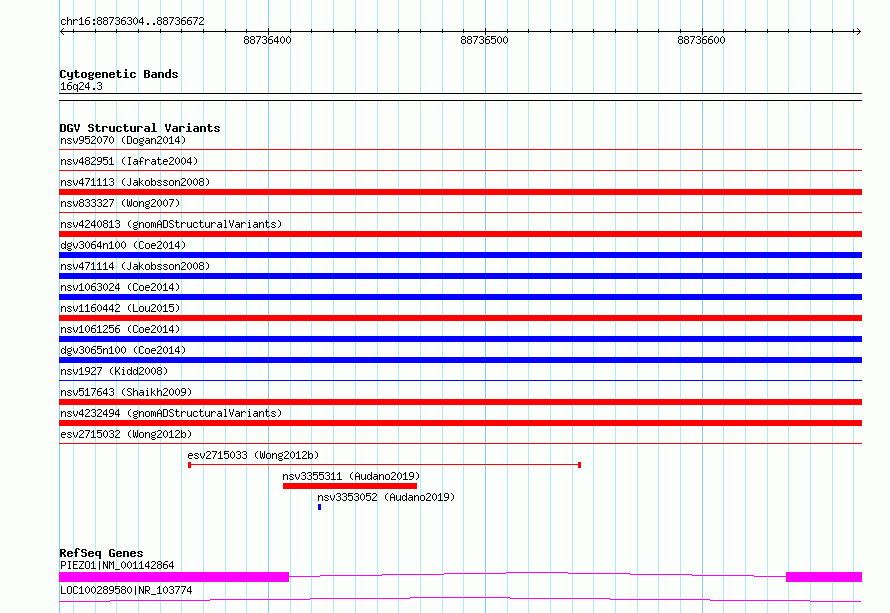890x613 pixels.
Task: Click the blue bar under nsv1061256
Action: pyautogui.click(x=460, y=339)
